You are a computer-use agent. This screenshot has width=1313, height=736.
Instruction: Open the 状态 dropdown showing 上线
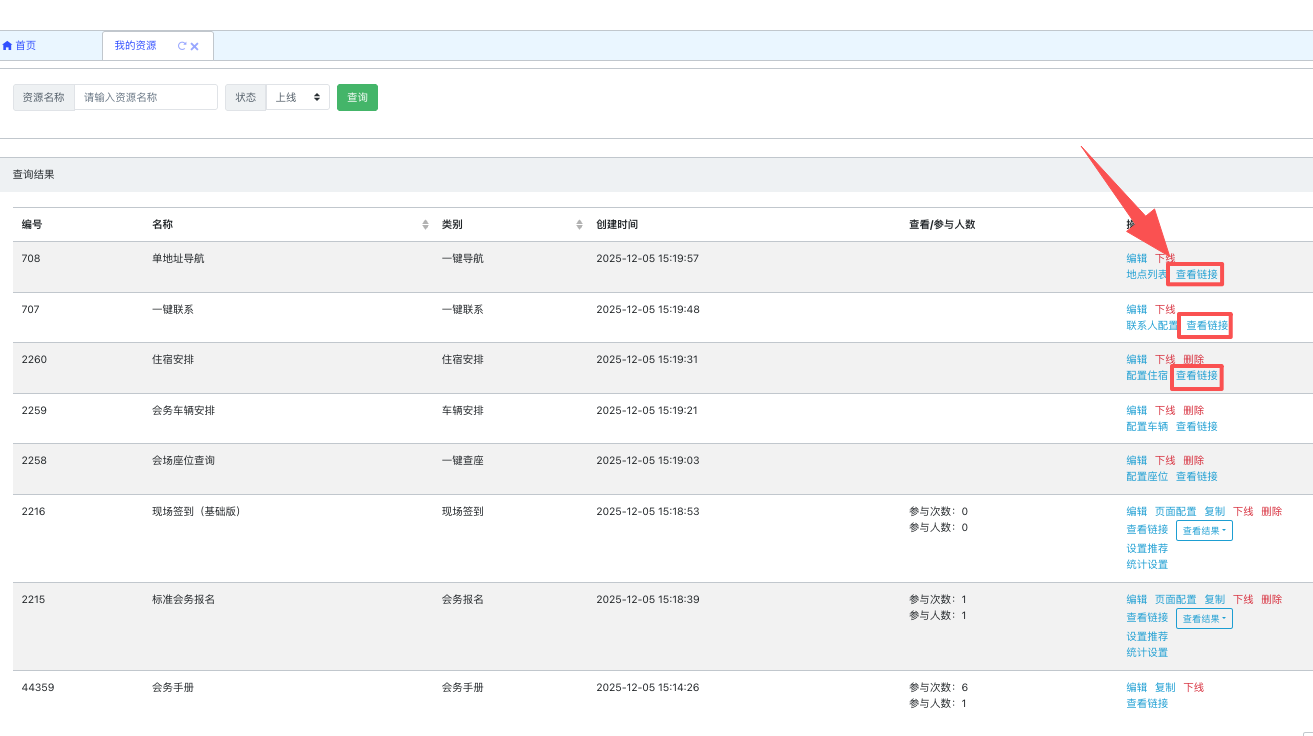pos(297,97)
